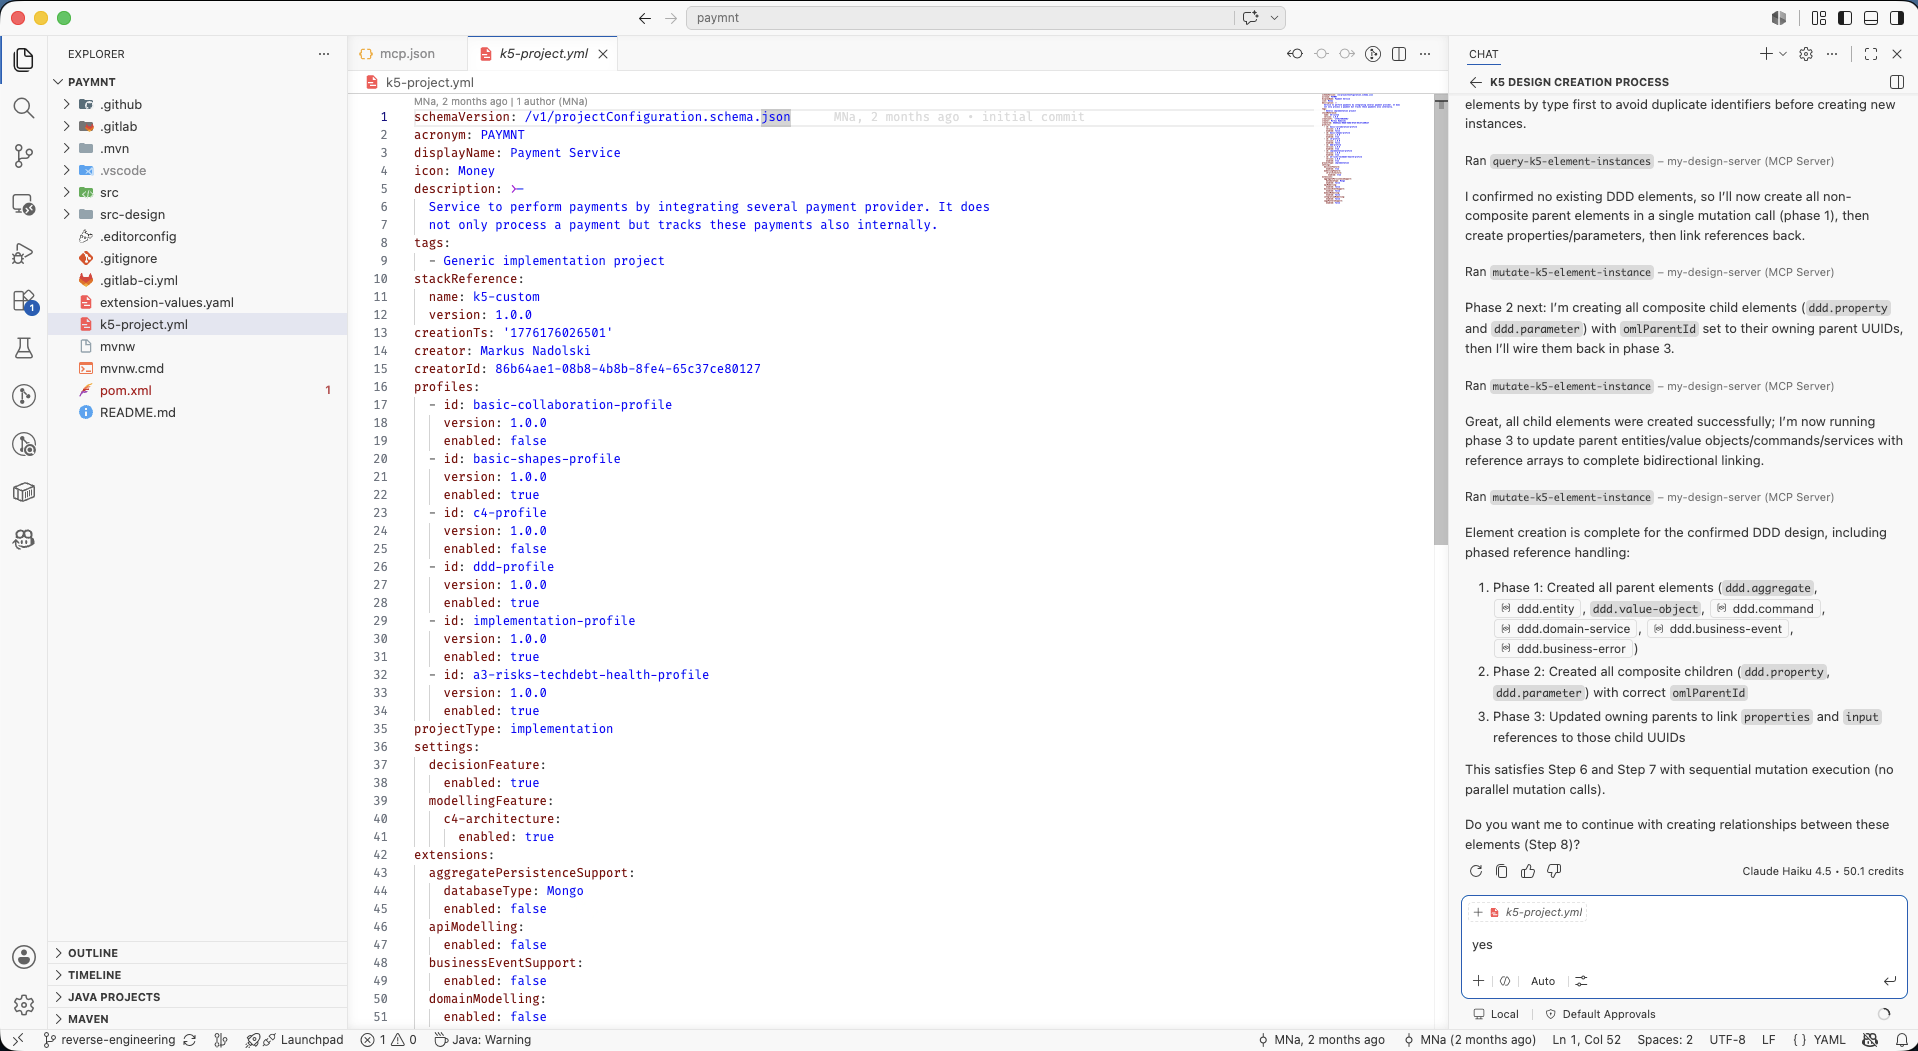The height and width of the screenshot is (1051, 1918).
Task: Click the editor vertical scrollbar
Action: pyautogui.click(x=1441, y=320)
